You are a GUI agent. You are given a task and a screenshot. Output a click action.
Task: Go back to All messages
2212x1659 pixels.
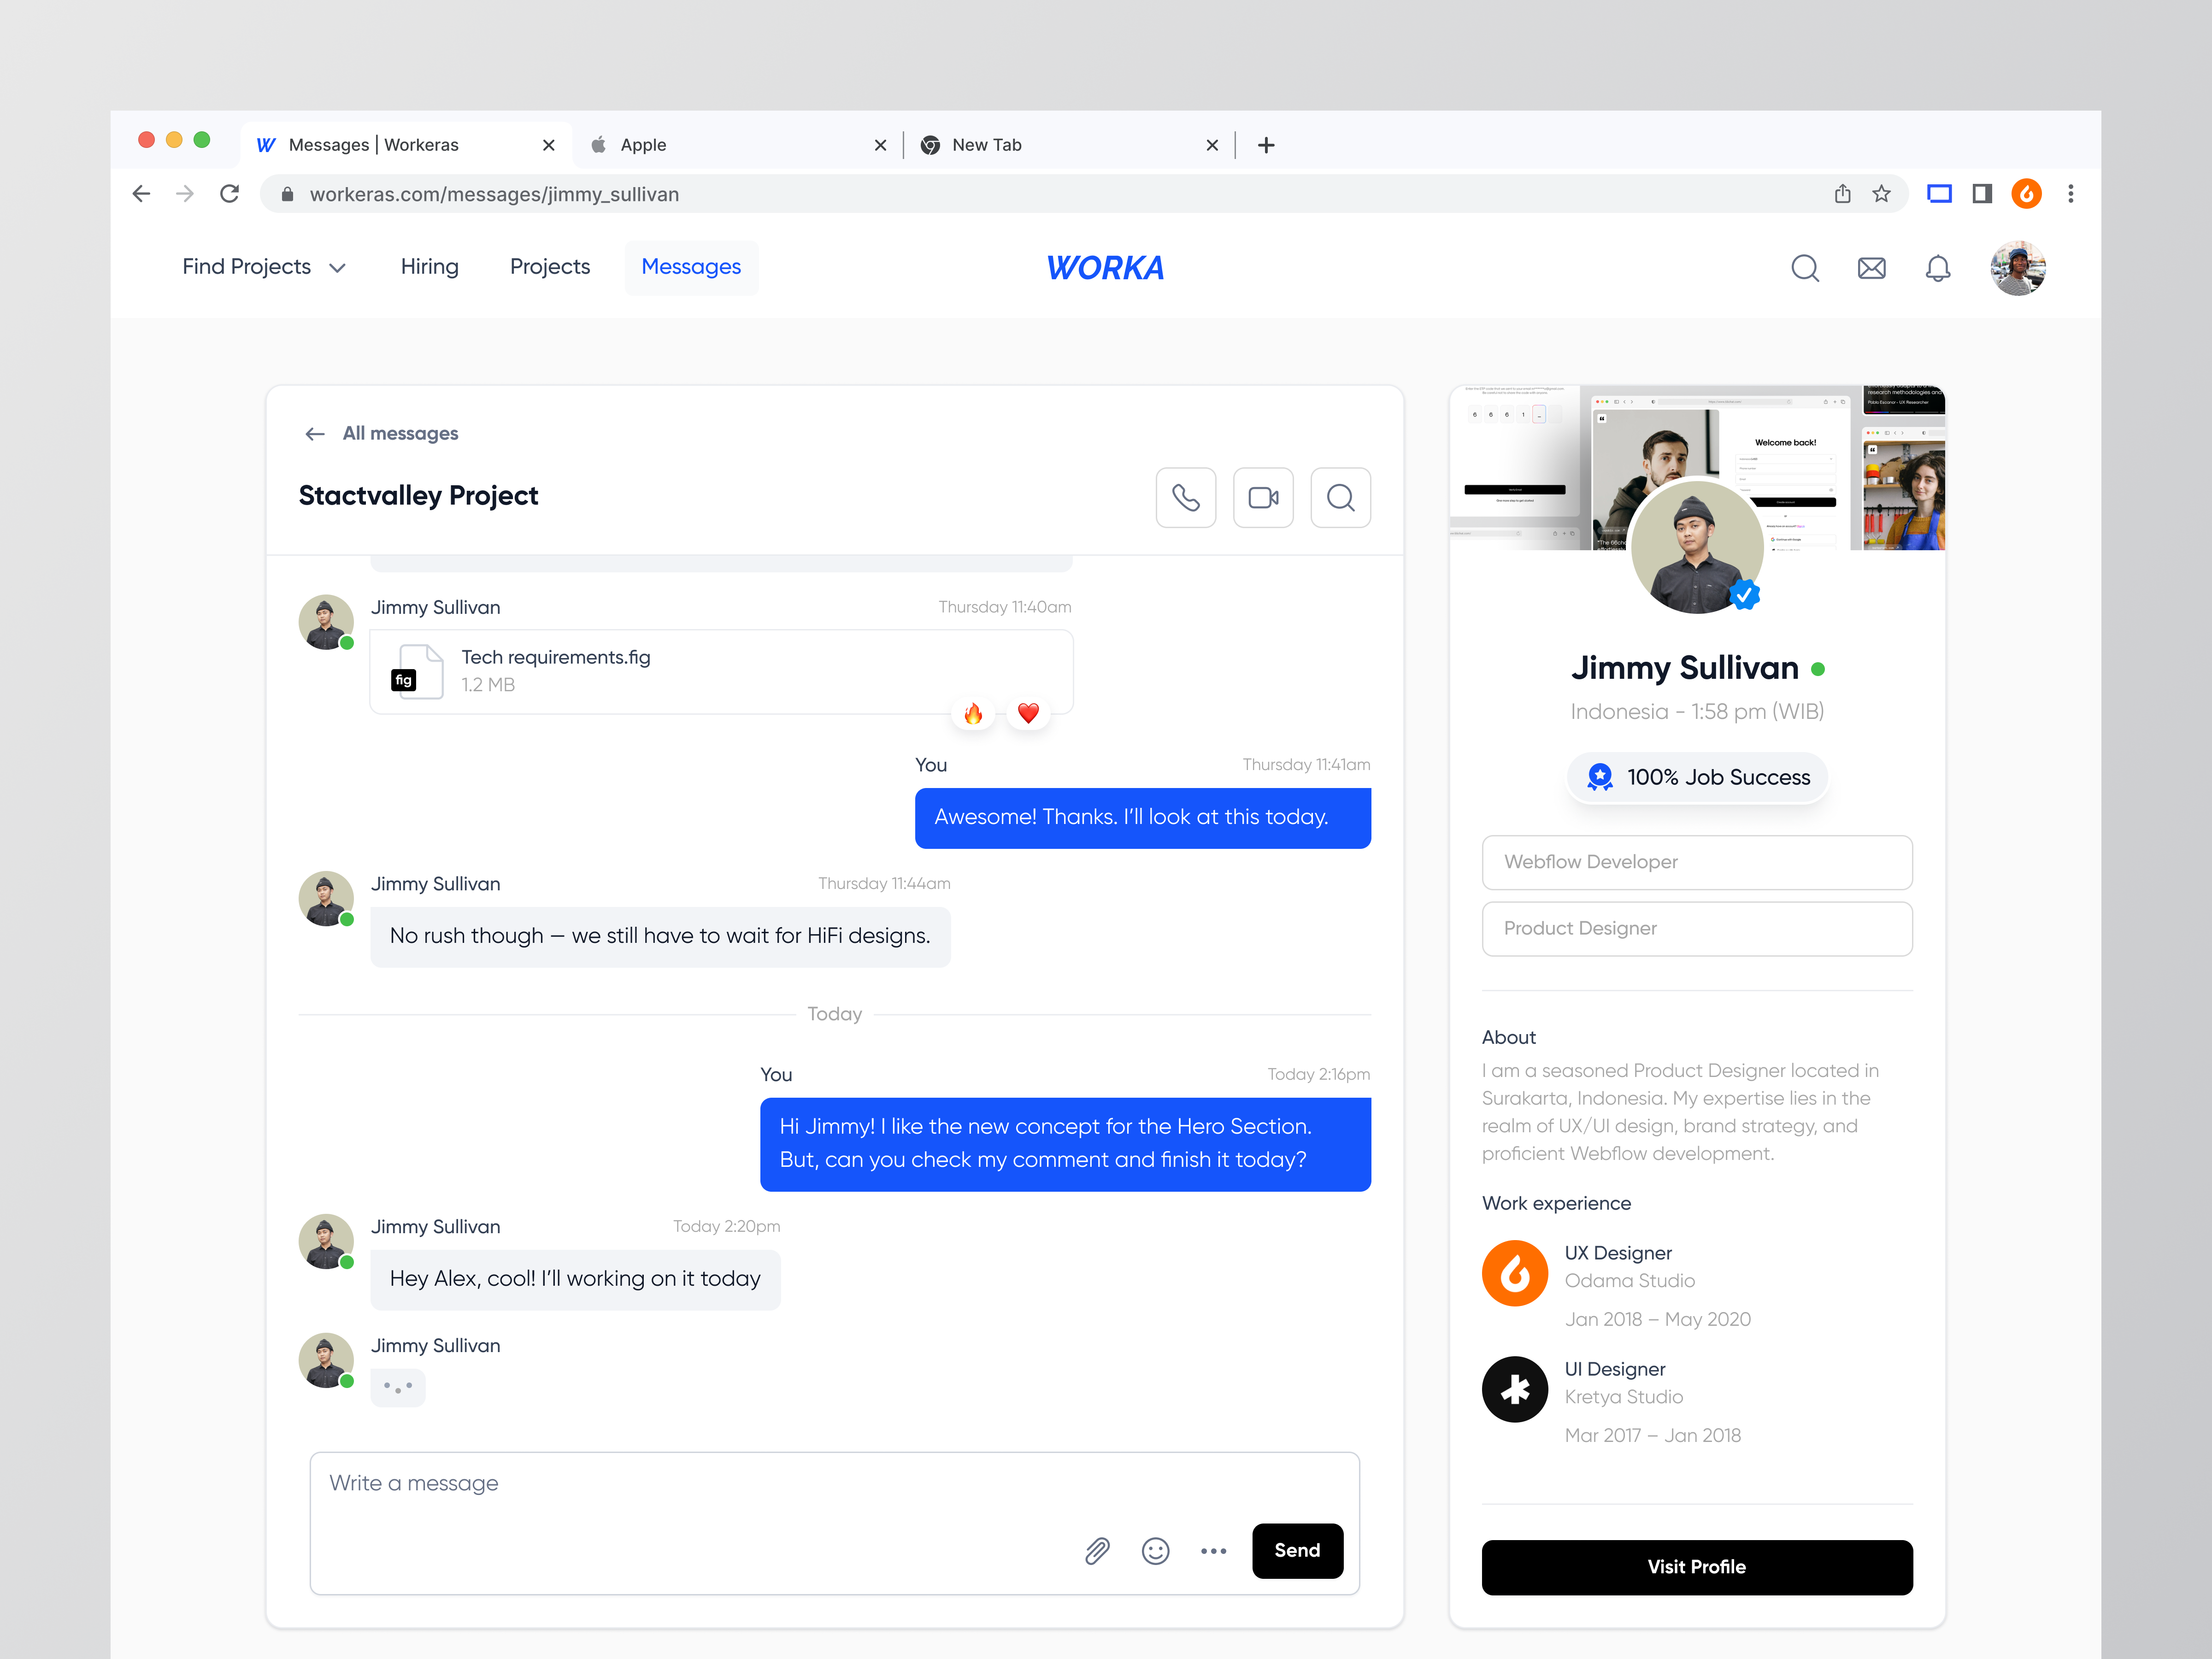[x=381, y=433]
